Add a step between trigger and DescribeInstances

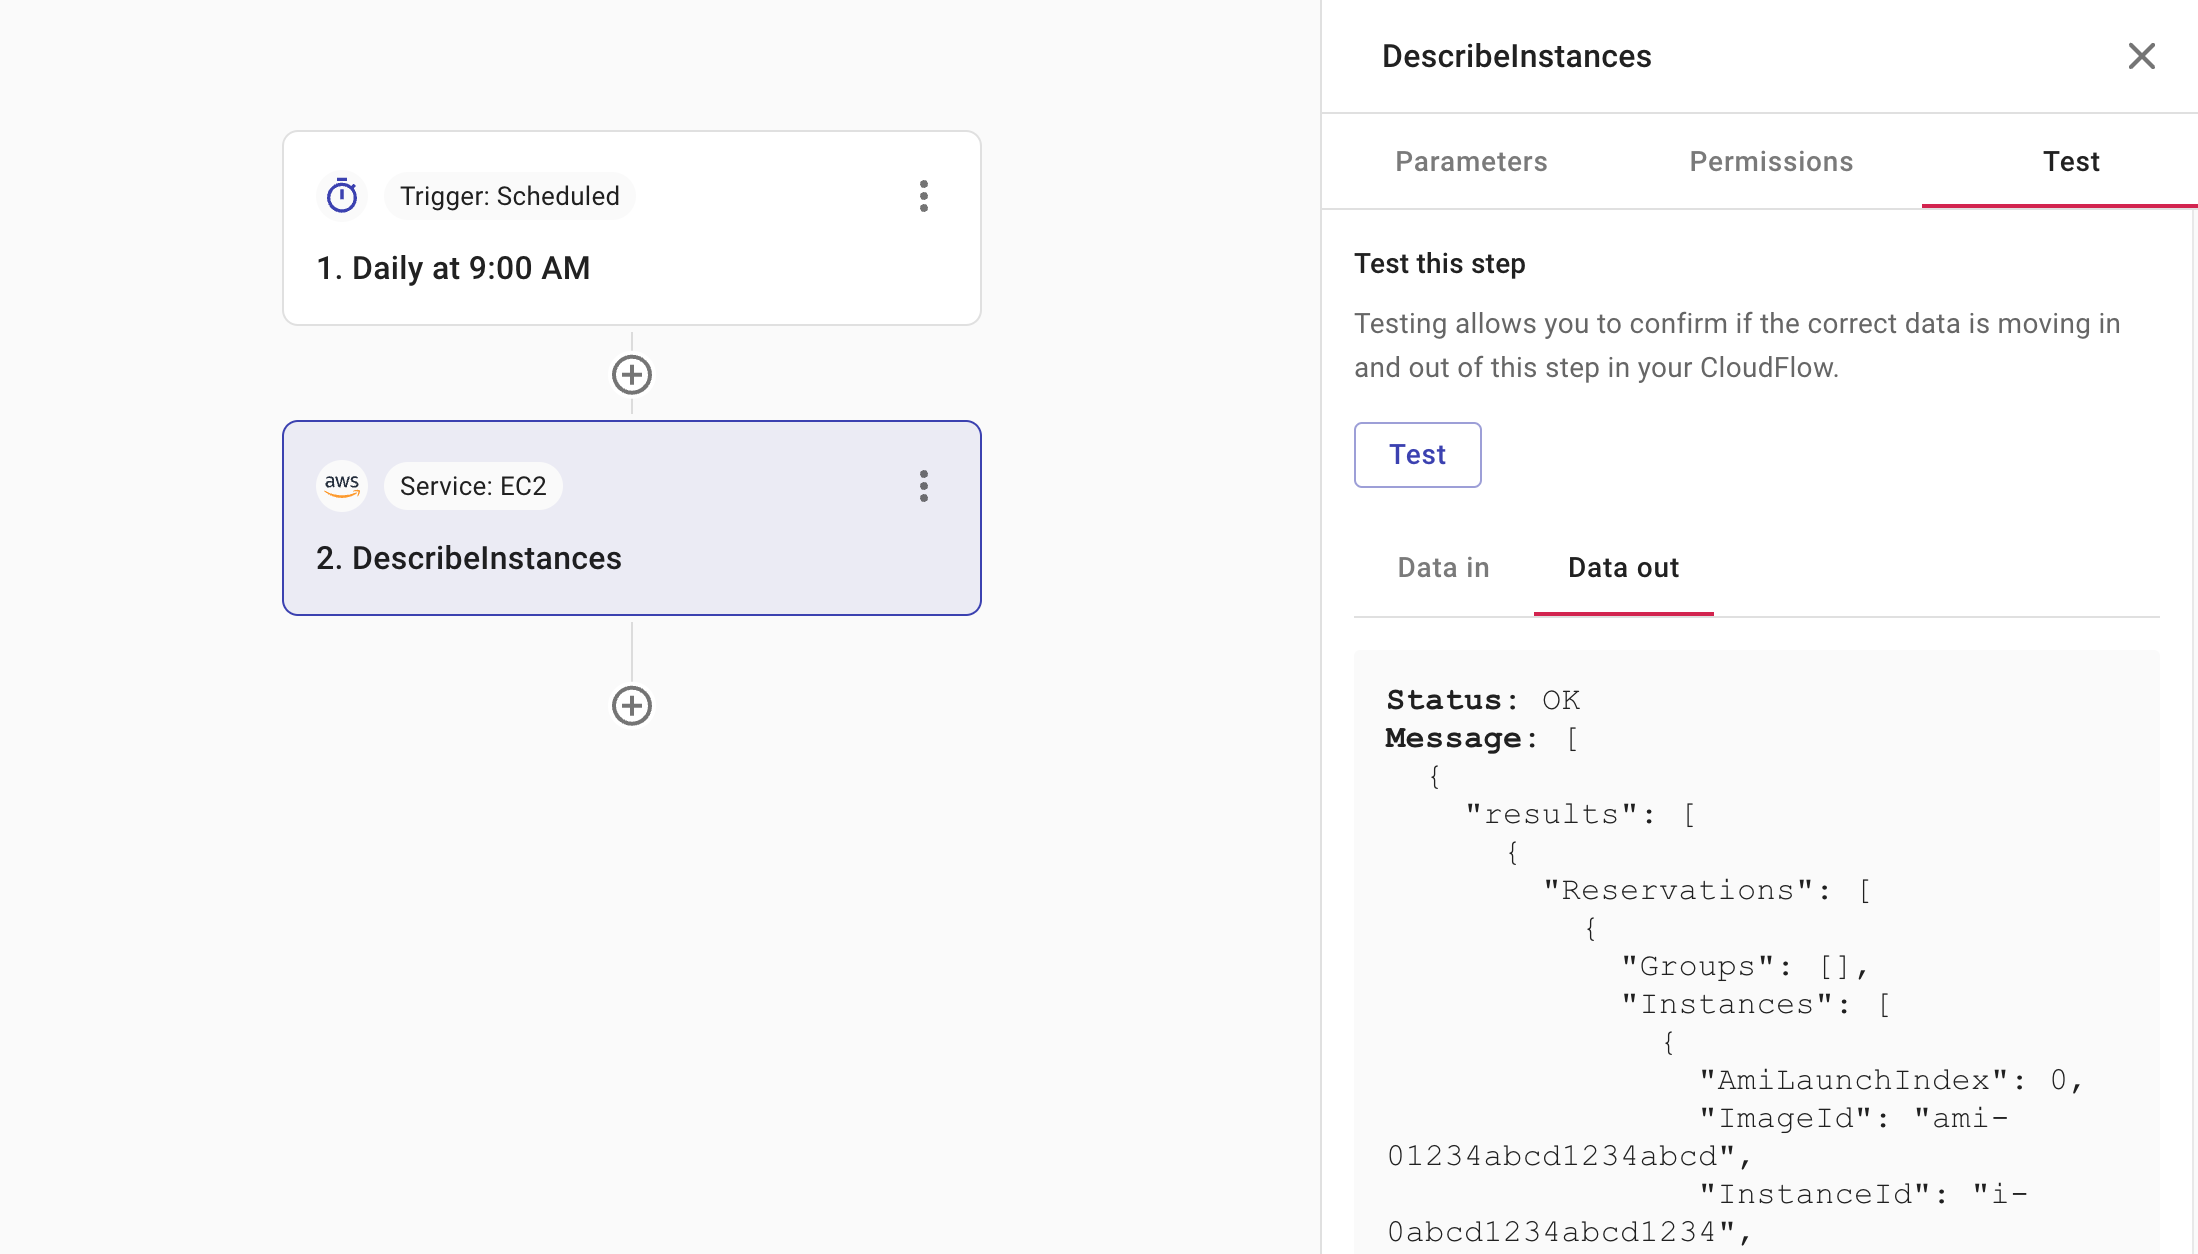(632, 375)
